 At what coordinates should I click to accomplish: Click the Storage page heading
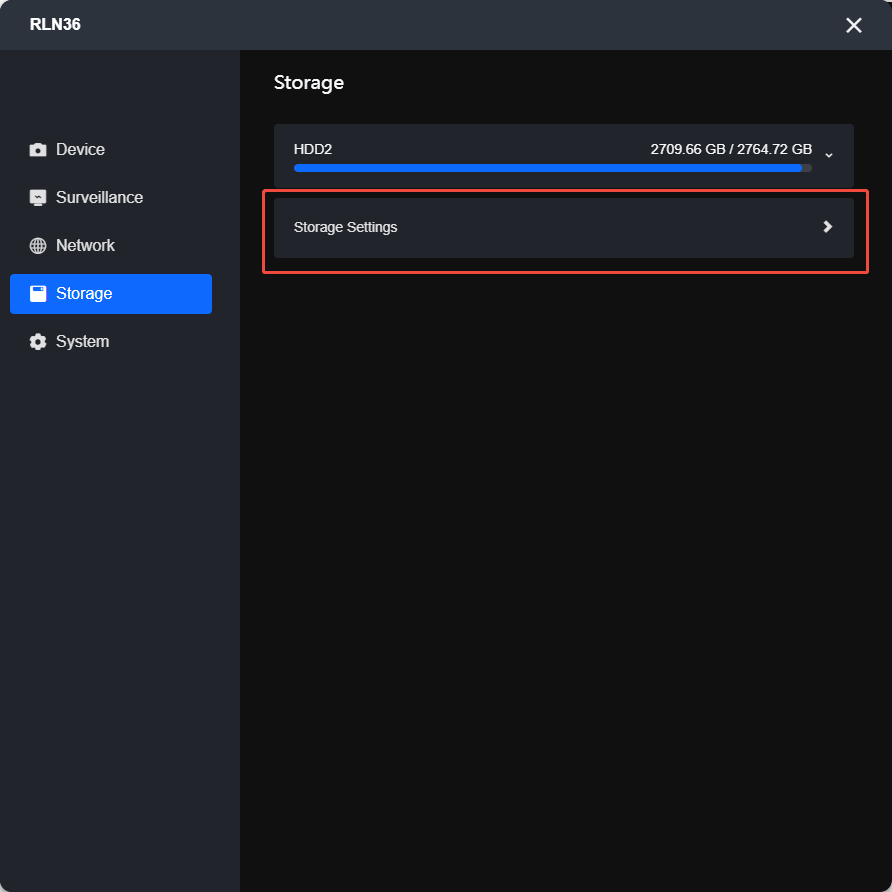309,83
